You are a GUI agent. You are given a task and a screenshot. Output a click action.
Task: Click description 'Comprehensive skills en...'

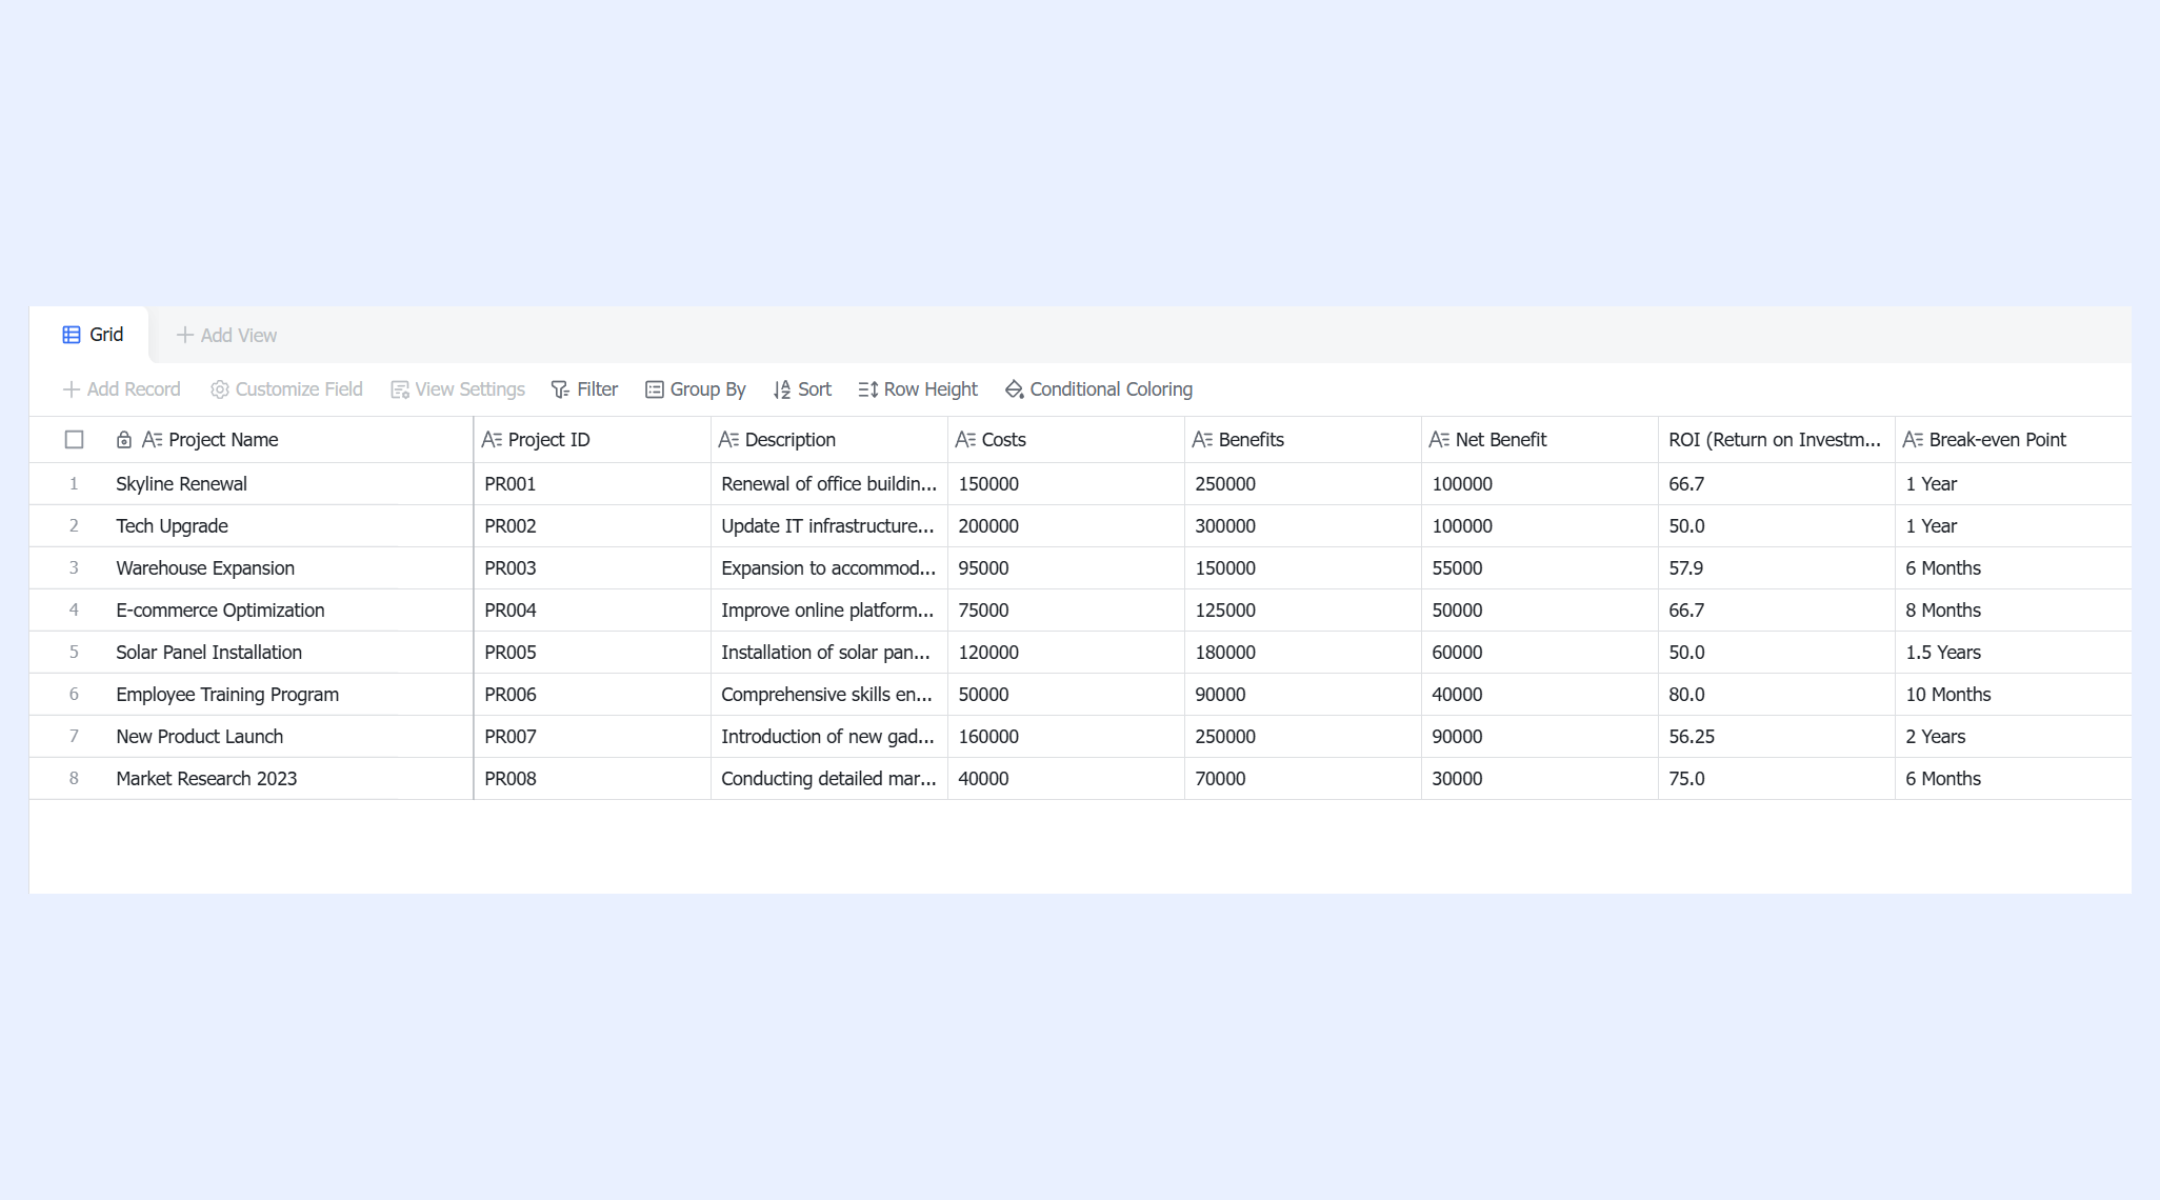click(x=829, y=694)
